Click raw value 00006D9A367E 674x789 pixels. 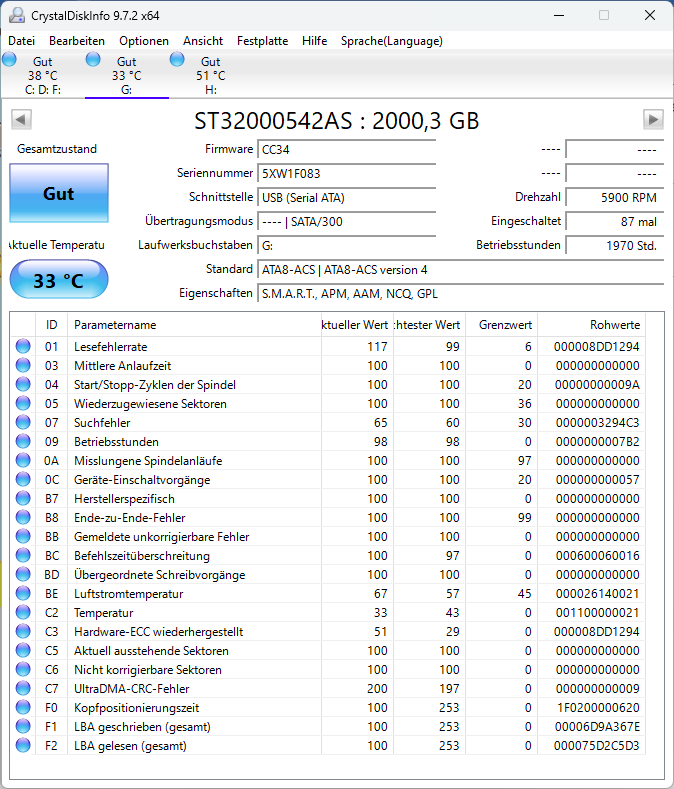[x=597, y=727]
